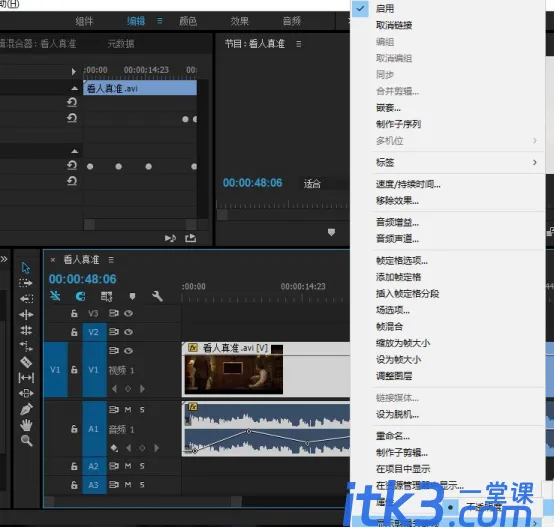Screen dimensions: 554x528
Task: Click timeline timecode 00:00:48:06
Action: click(x=82, y=279)
